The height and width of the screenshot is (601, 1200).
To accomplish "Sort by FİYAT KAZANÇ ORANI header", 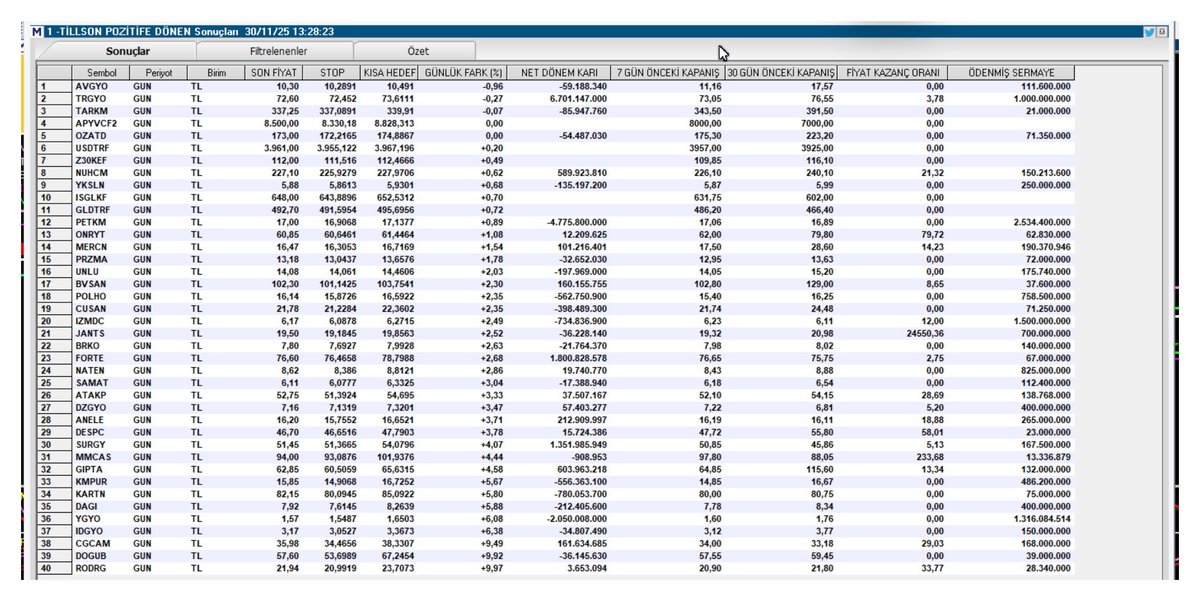I will pos(892,73).
